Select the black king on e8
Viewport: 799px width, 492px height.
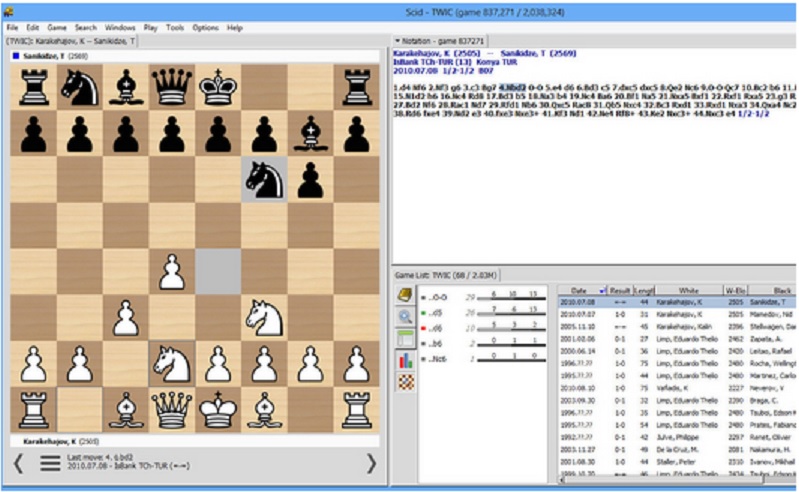(x=218, y=87)
